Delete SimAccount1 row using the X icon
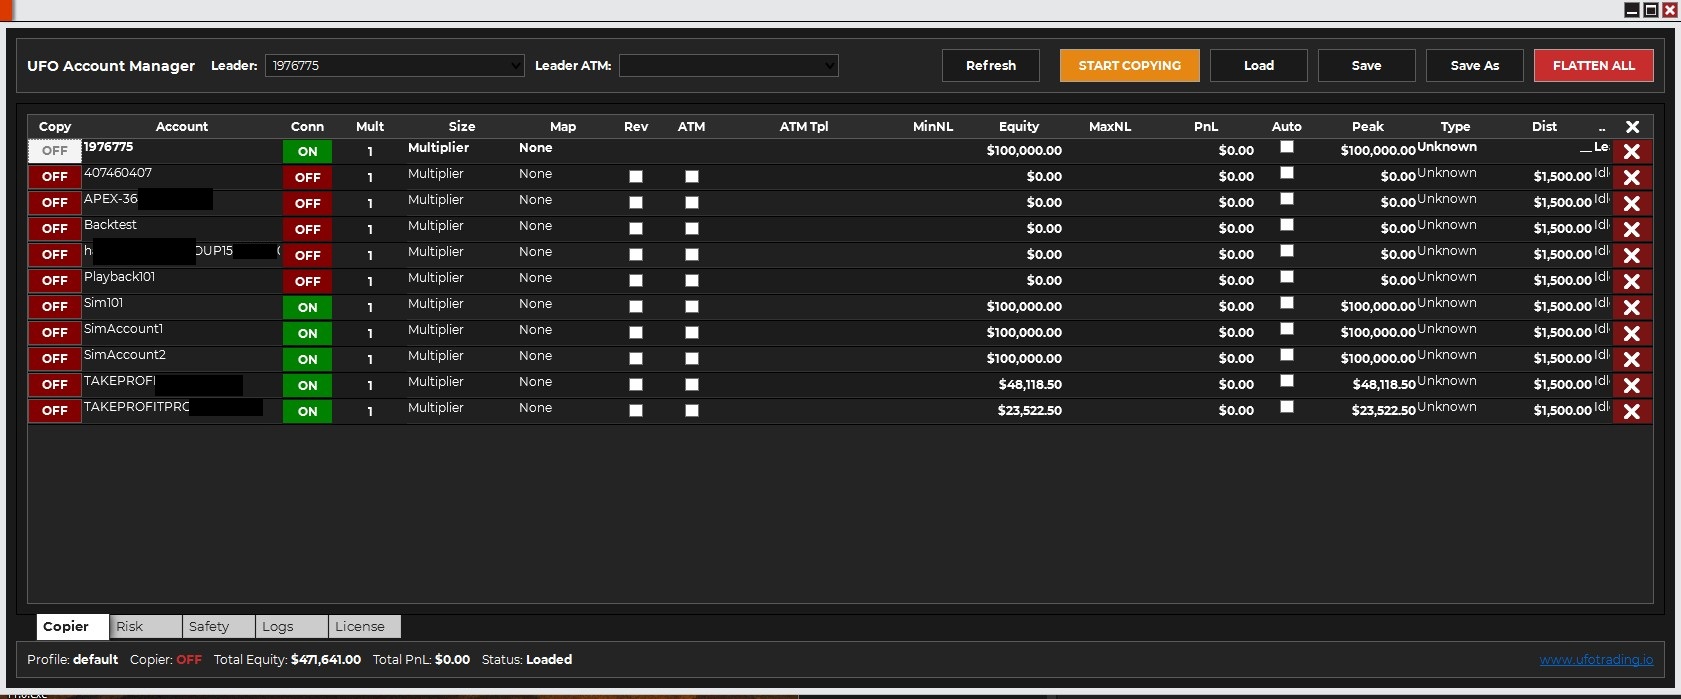1681x699 pixels. click(1631, 333)
